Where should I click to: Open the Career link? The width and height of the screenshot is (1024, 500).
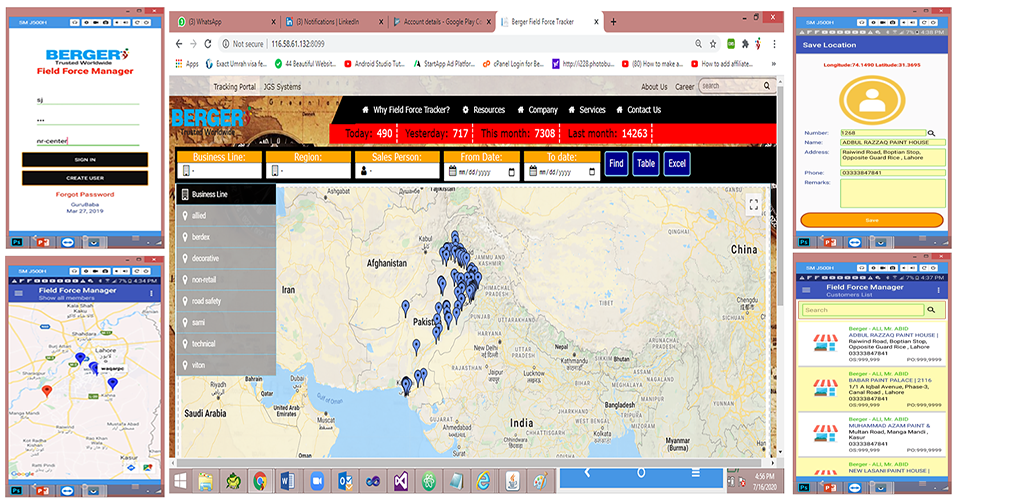click(684, 87)
